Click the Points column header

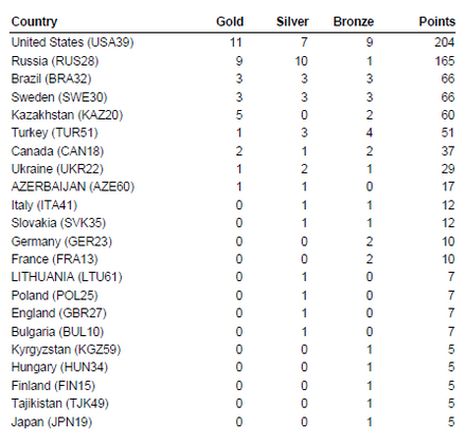(x=437, y=22)
